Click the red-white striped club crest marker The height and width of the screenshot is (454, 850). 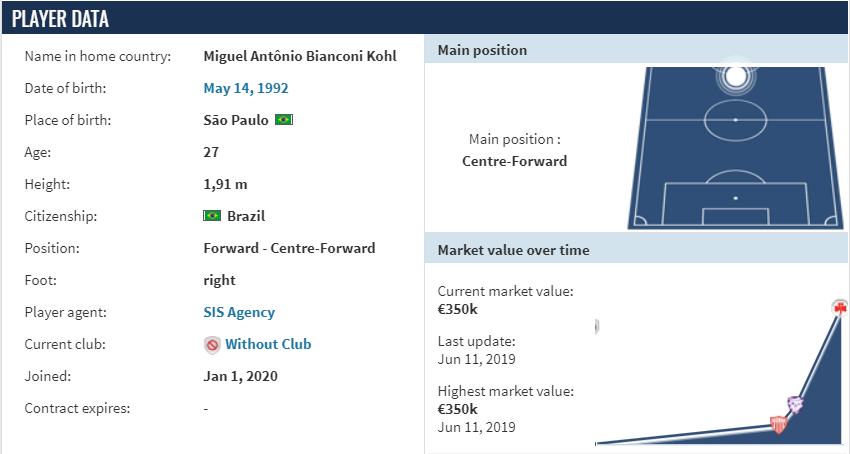tap(778, 424)
